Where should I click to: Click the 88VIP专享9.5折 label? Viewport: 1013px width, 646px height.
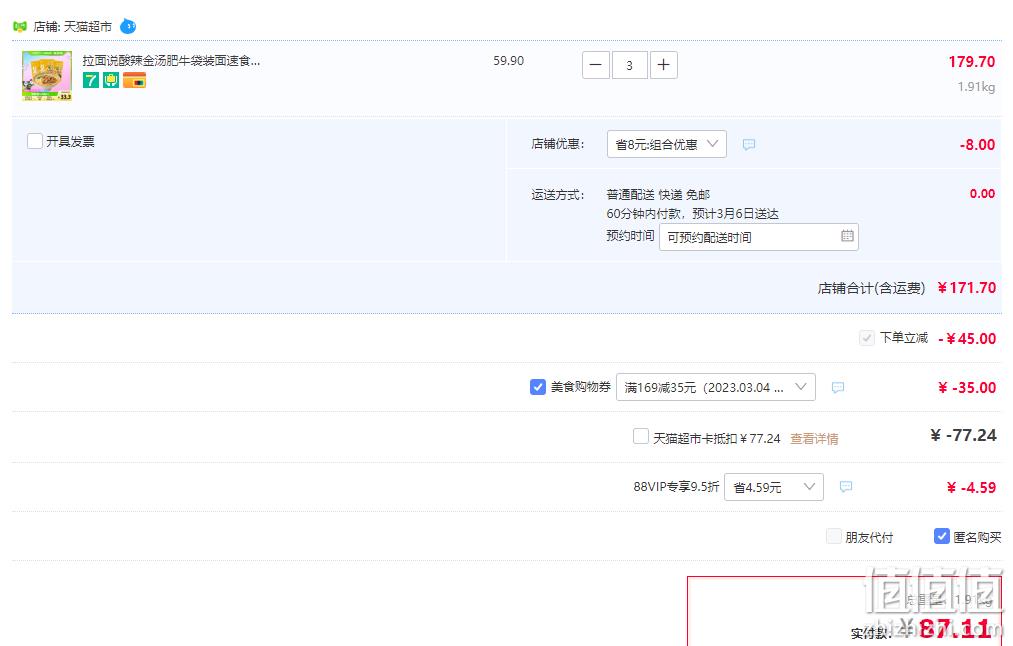676,486
